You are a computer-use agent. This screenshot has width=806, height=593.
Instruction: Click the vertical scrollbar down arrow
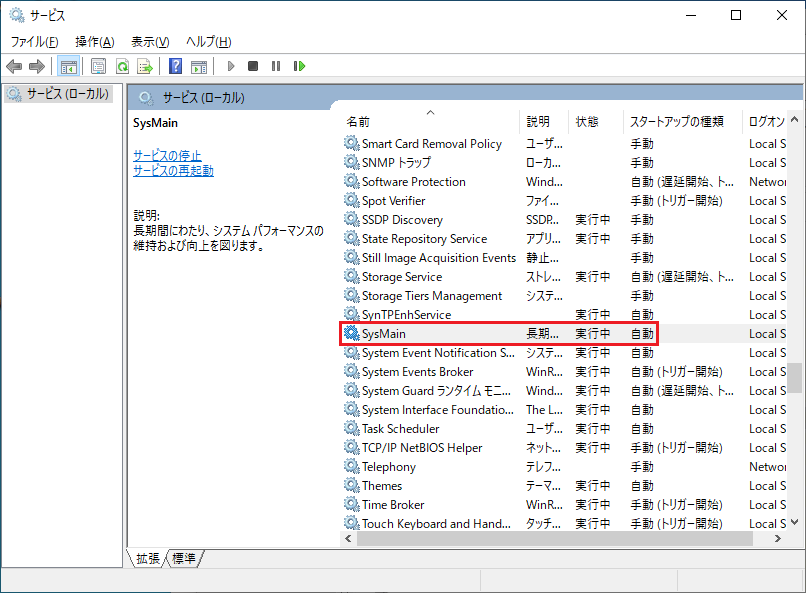point(795,522)
